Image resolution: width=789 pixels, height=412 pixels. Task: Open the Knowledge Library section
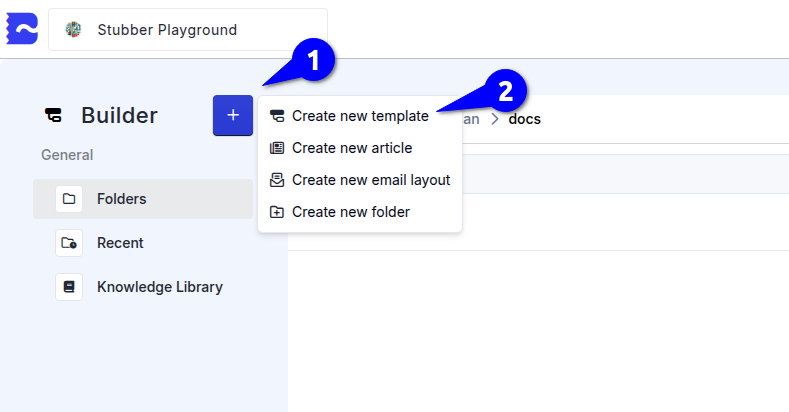click(159, 287)
